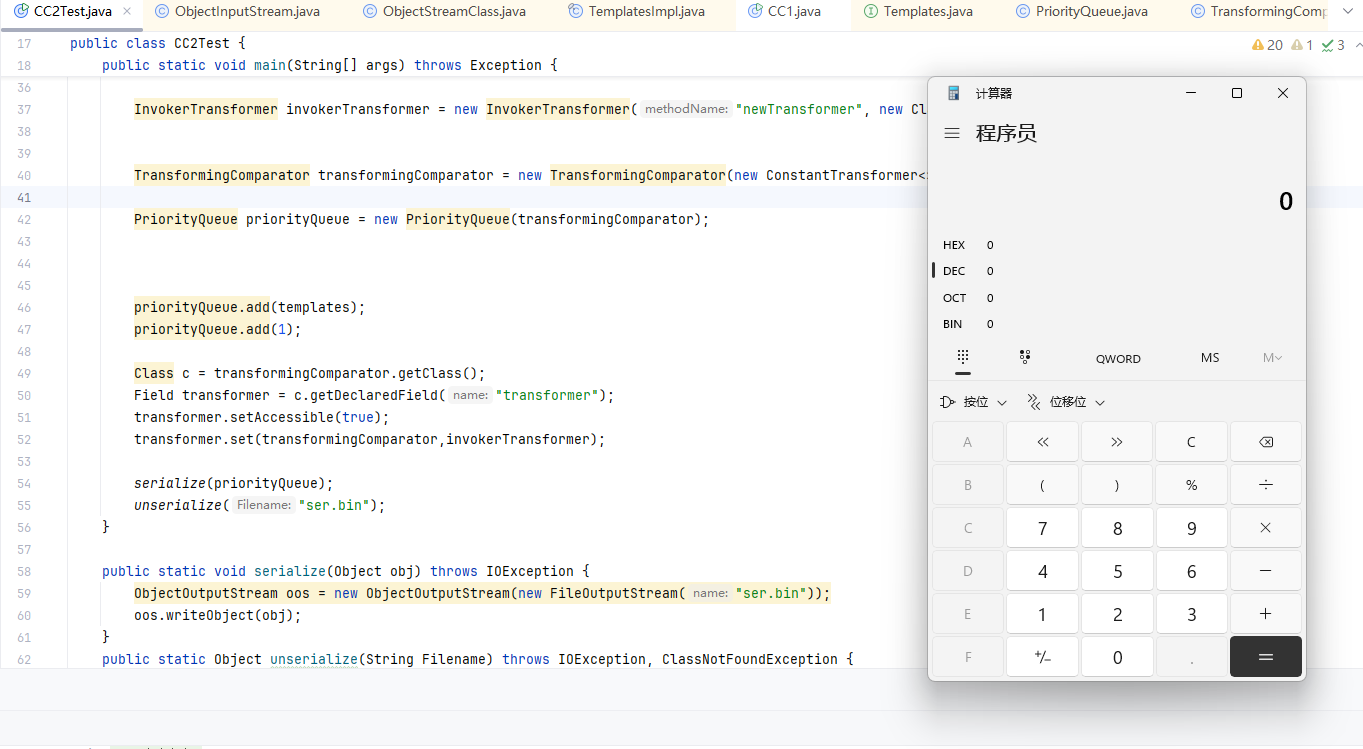Expand the 位移位 bit shift dropdown
The image size is (1363, 749).
[x=1066, y=402]
